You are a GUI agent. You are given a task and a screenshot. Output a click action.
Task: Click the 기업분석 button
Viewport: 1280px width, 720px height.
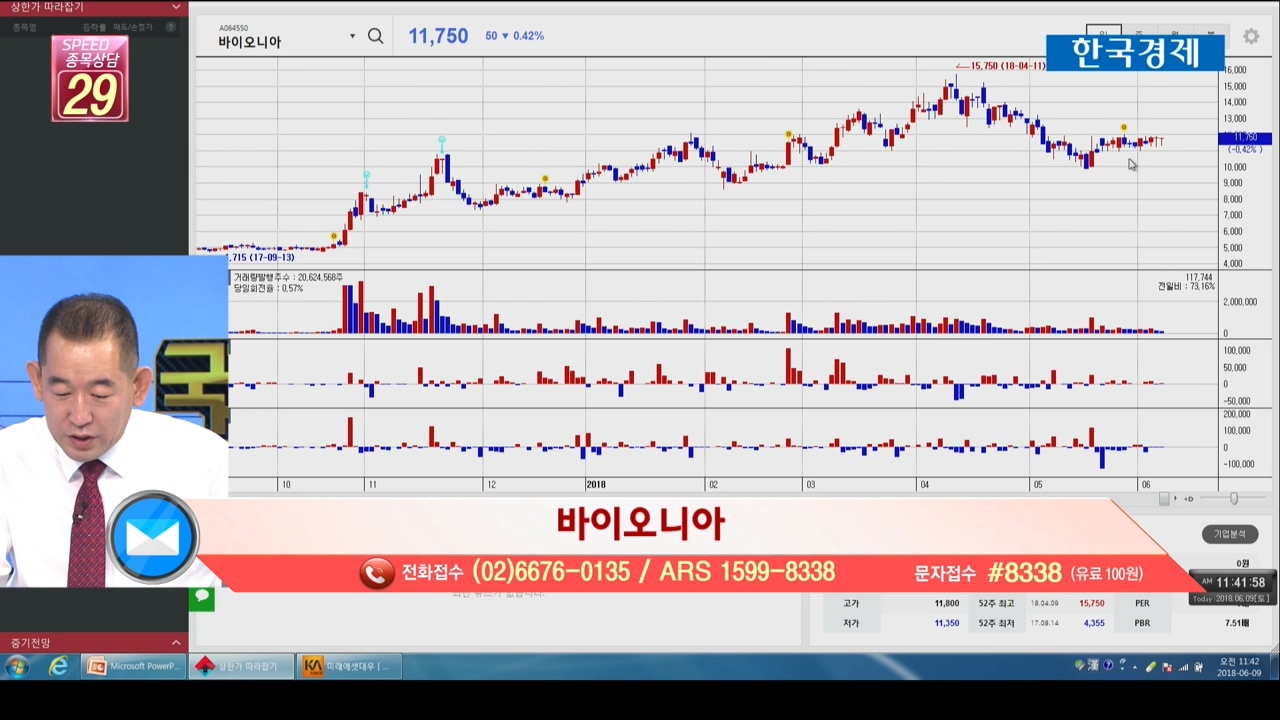click(1229, 534)
